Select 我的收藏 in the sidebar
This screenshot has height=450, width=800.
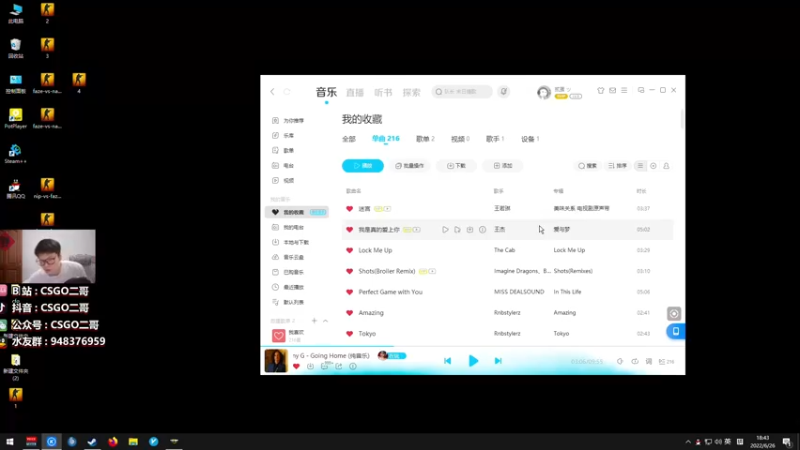pos(296,212)
